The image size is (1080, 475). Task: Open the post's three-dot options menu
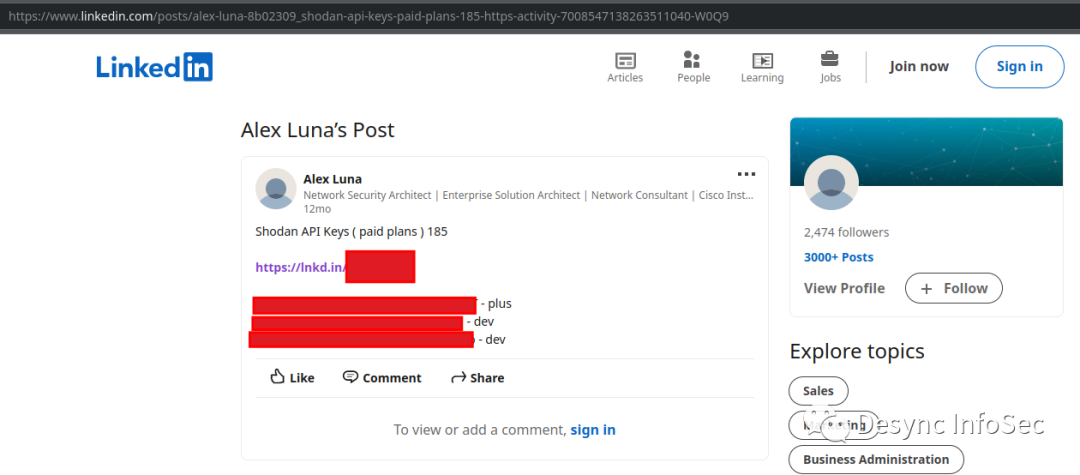(746, 174)
